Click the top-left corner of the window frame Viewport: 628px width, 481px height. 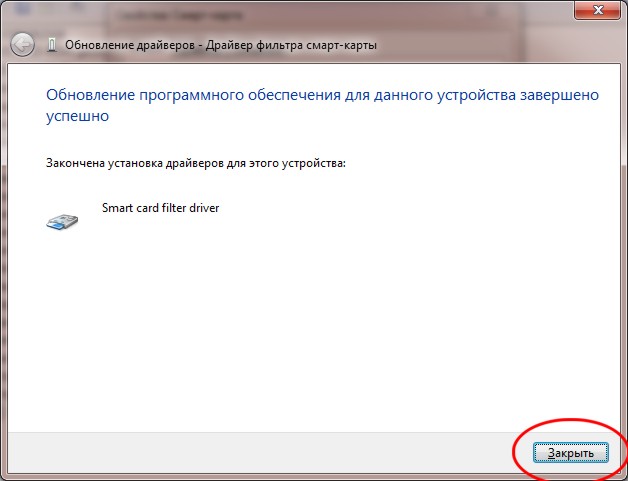point(2,2)
